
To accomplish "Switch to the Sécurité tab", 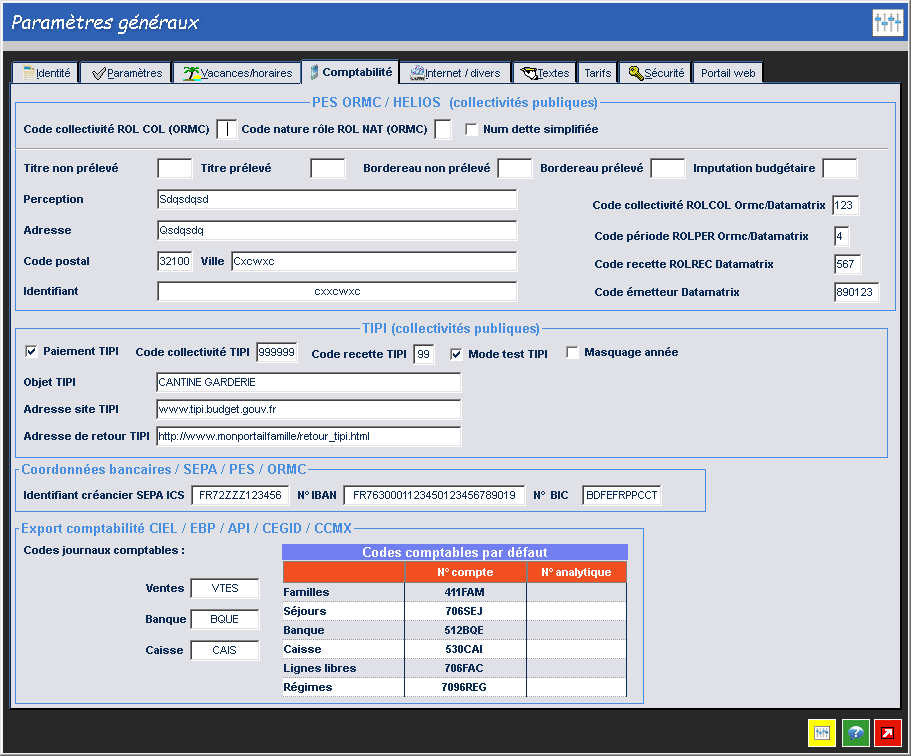I will click(654, 73).
